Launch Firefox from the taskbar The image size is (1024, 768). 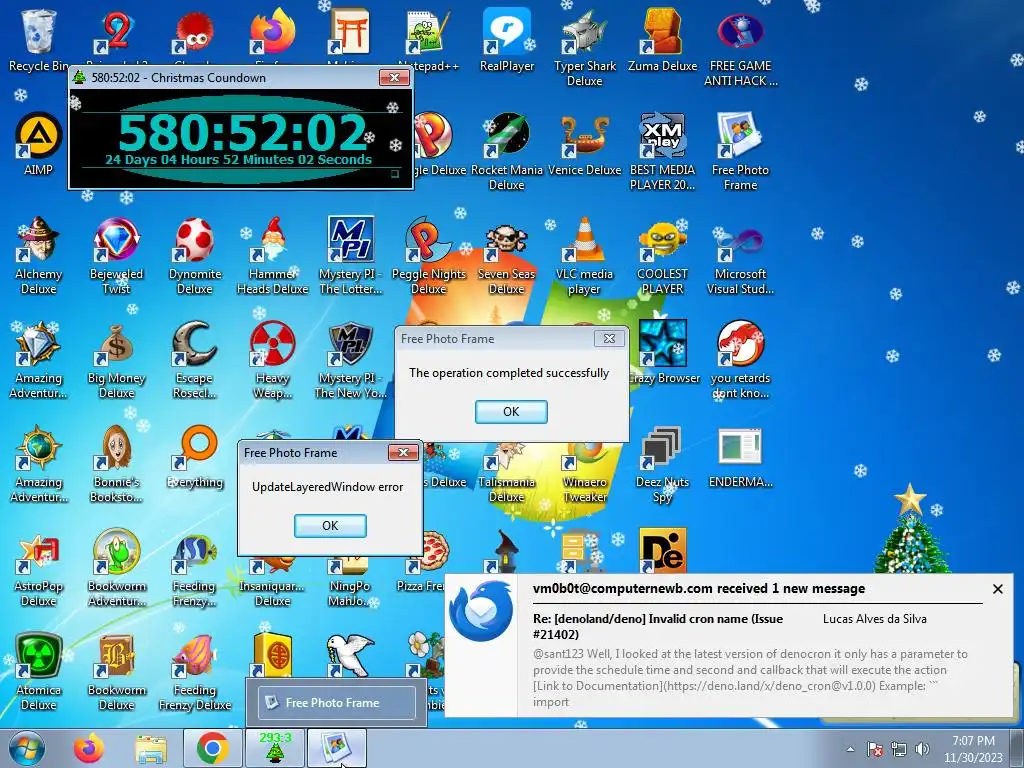point(89,748)
